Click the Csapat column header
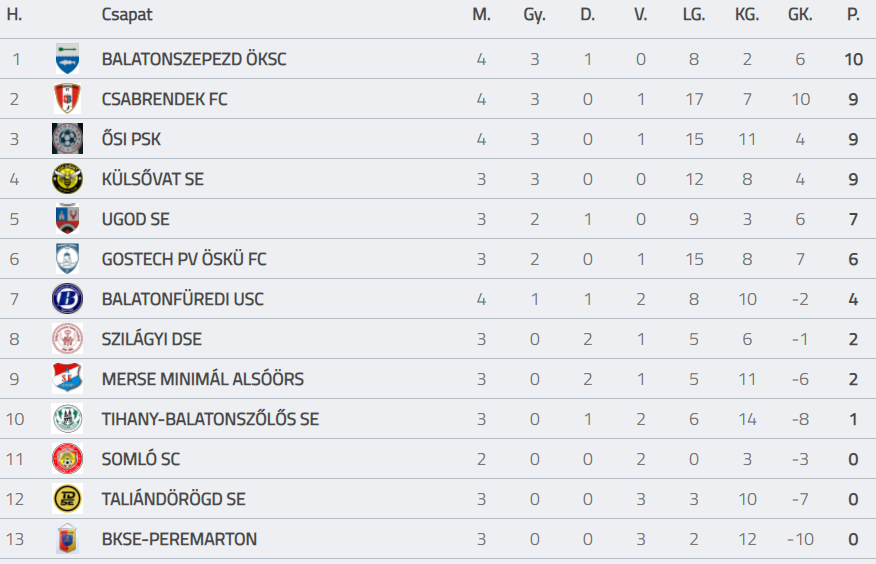This screenshot has height=564, width=876. click(x=127, y=15)
